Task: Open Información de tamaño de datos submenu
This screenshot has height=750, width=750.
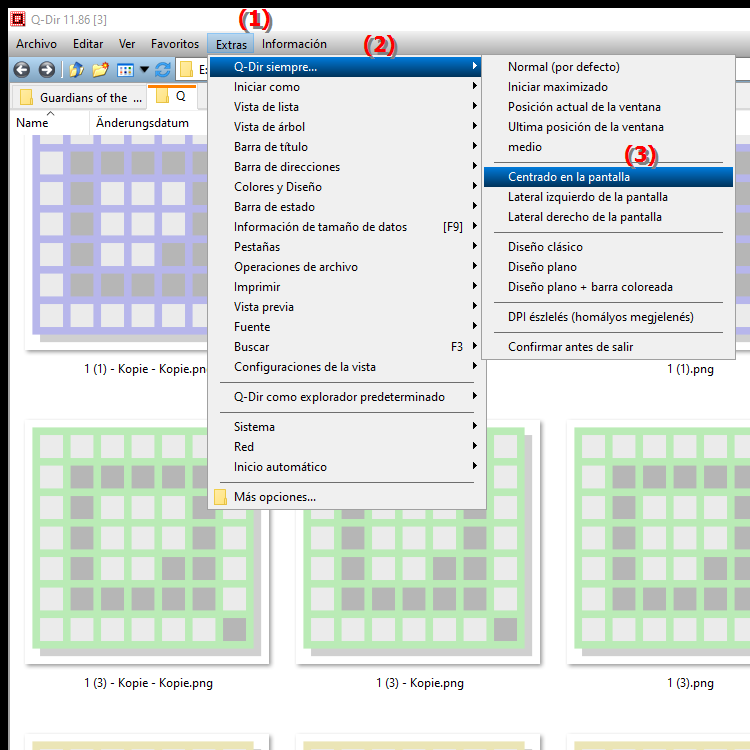Action: point(345,227)
